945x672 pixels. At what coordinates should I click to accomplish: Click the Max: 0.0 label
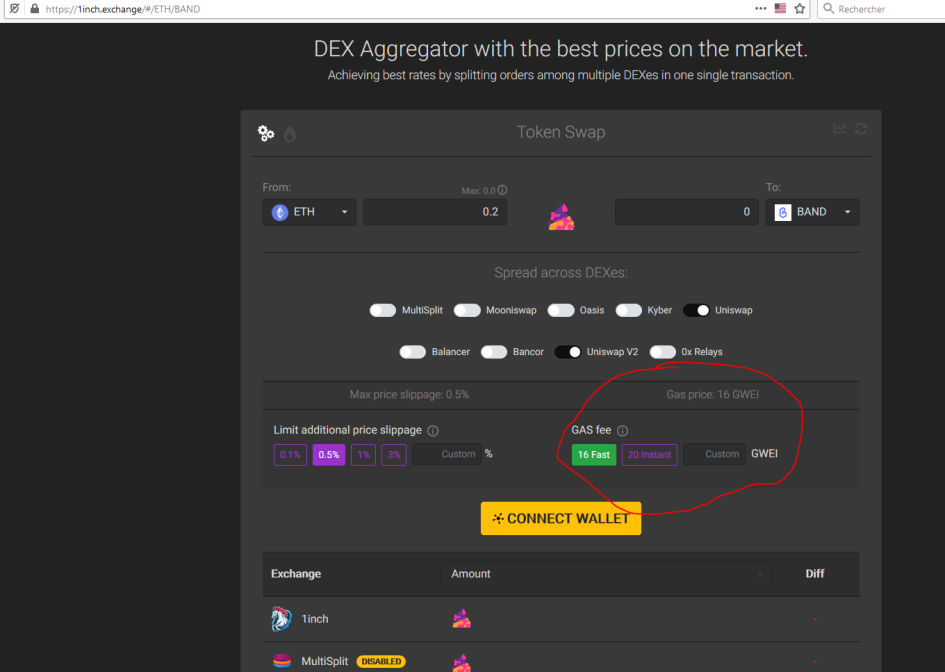point(479,190)
